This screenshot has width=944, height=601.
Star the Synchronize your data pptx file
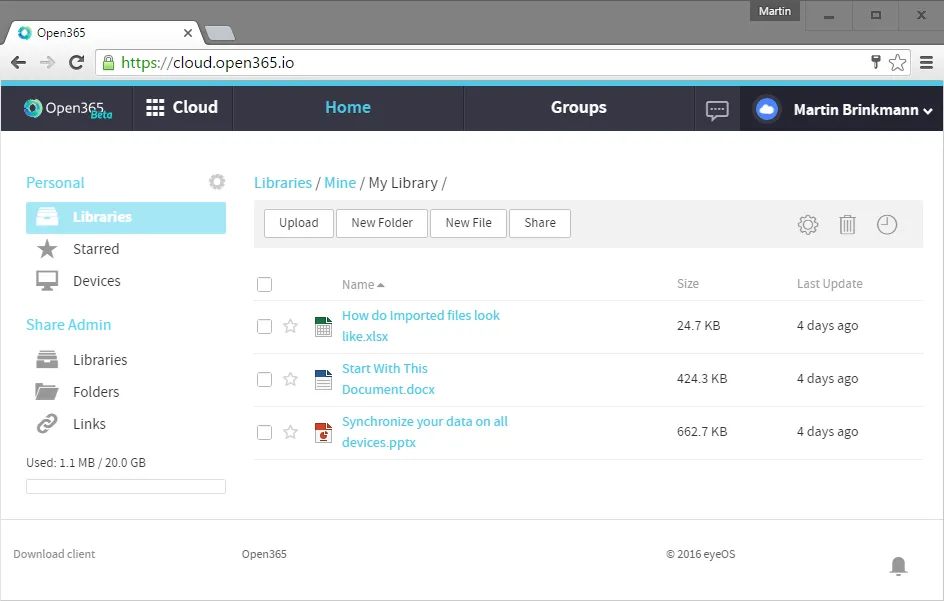pos(290,432)
